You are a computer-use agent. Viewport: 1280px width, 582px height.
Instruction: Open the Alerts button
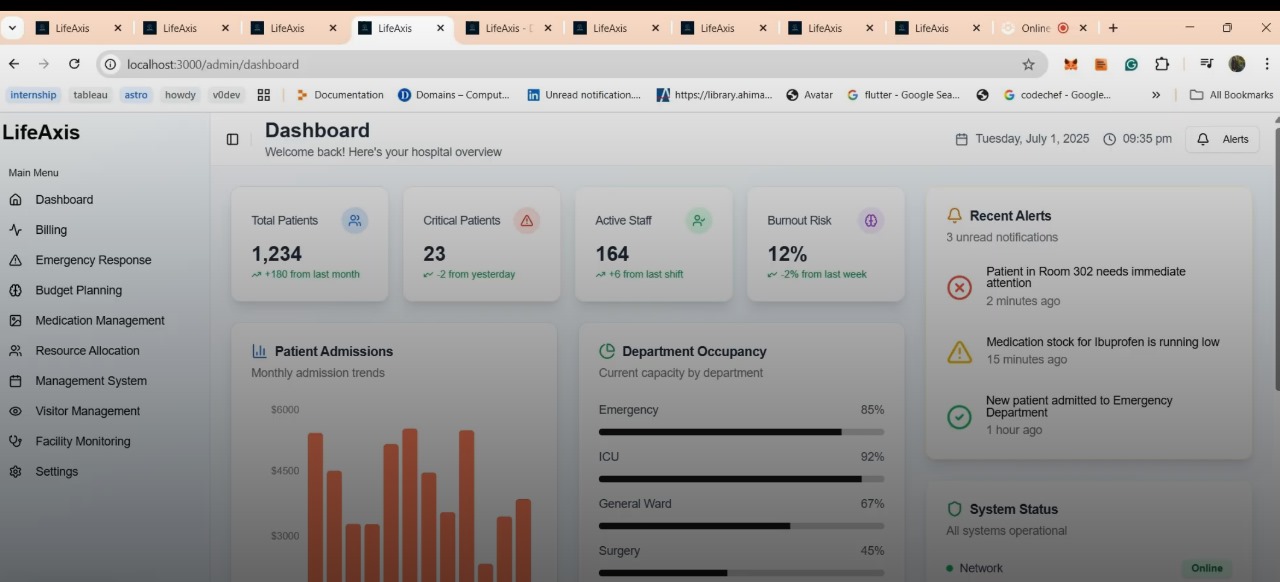tap(1222, 139)
